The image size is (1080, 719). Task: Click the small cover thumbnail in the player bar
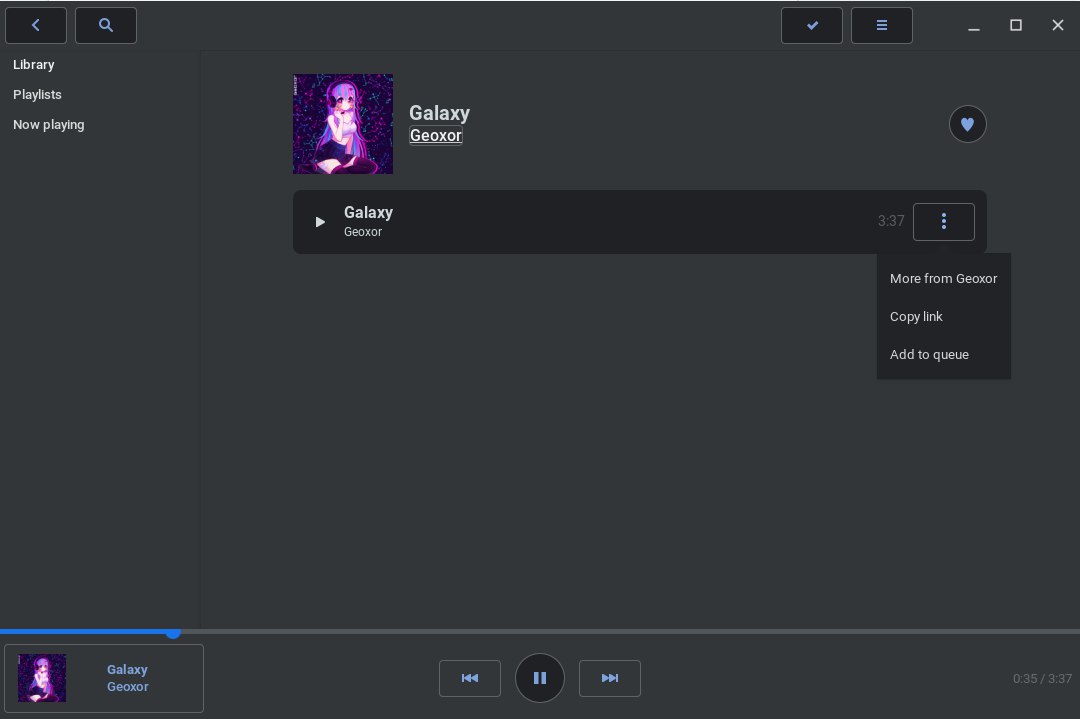[x=42, y=678]
